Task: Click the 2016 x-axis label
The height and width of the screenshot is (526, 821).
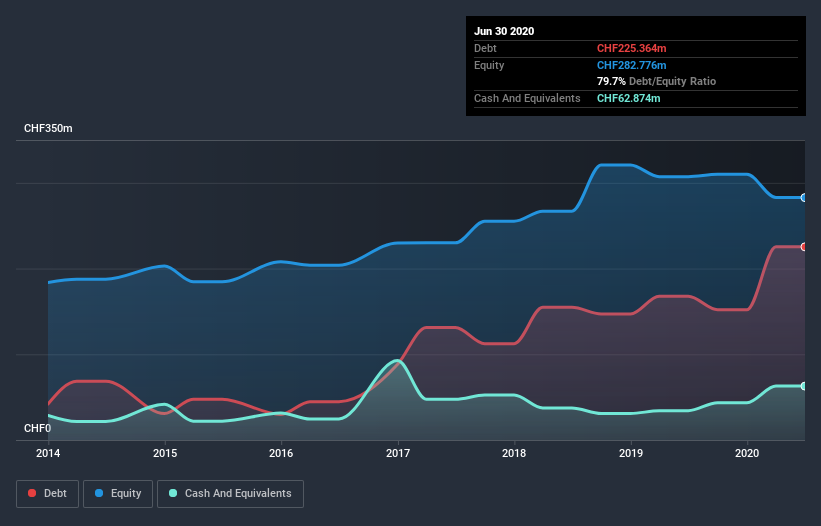Action: (281, 453)
